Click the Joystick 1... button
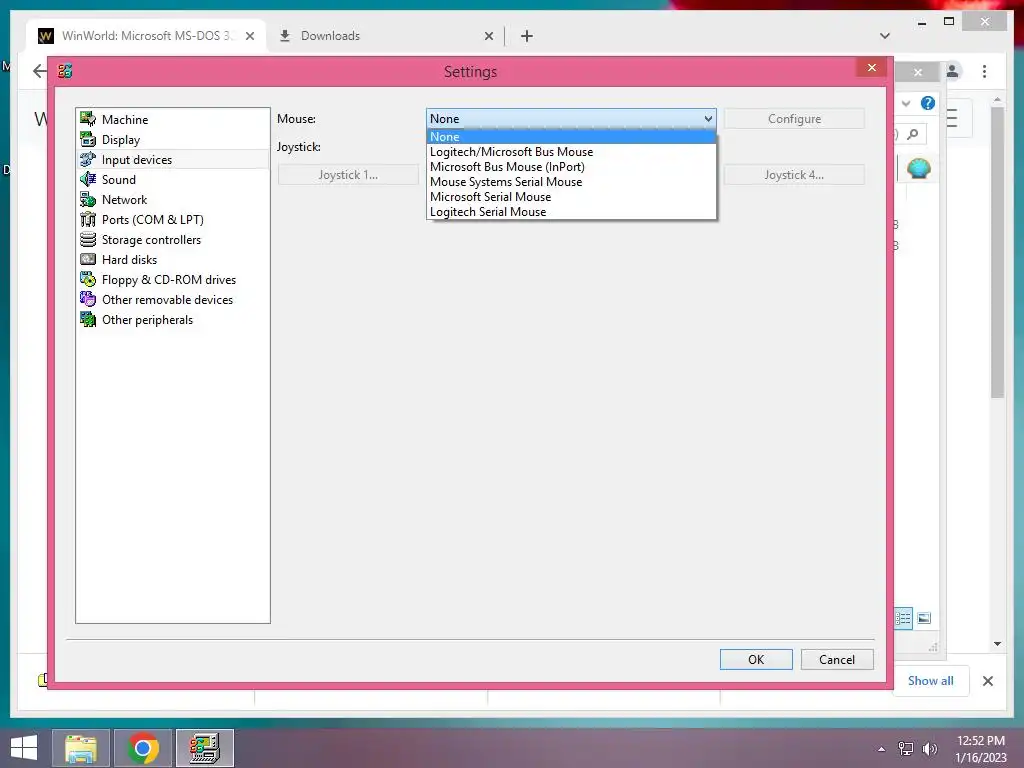Viewport: 1024px width, 768px height. (x=348, y=174)
